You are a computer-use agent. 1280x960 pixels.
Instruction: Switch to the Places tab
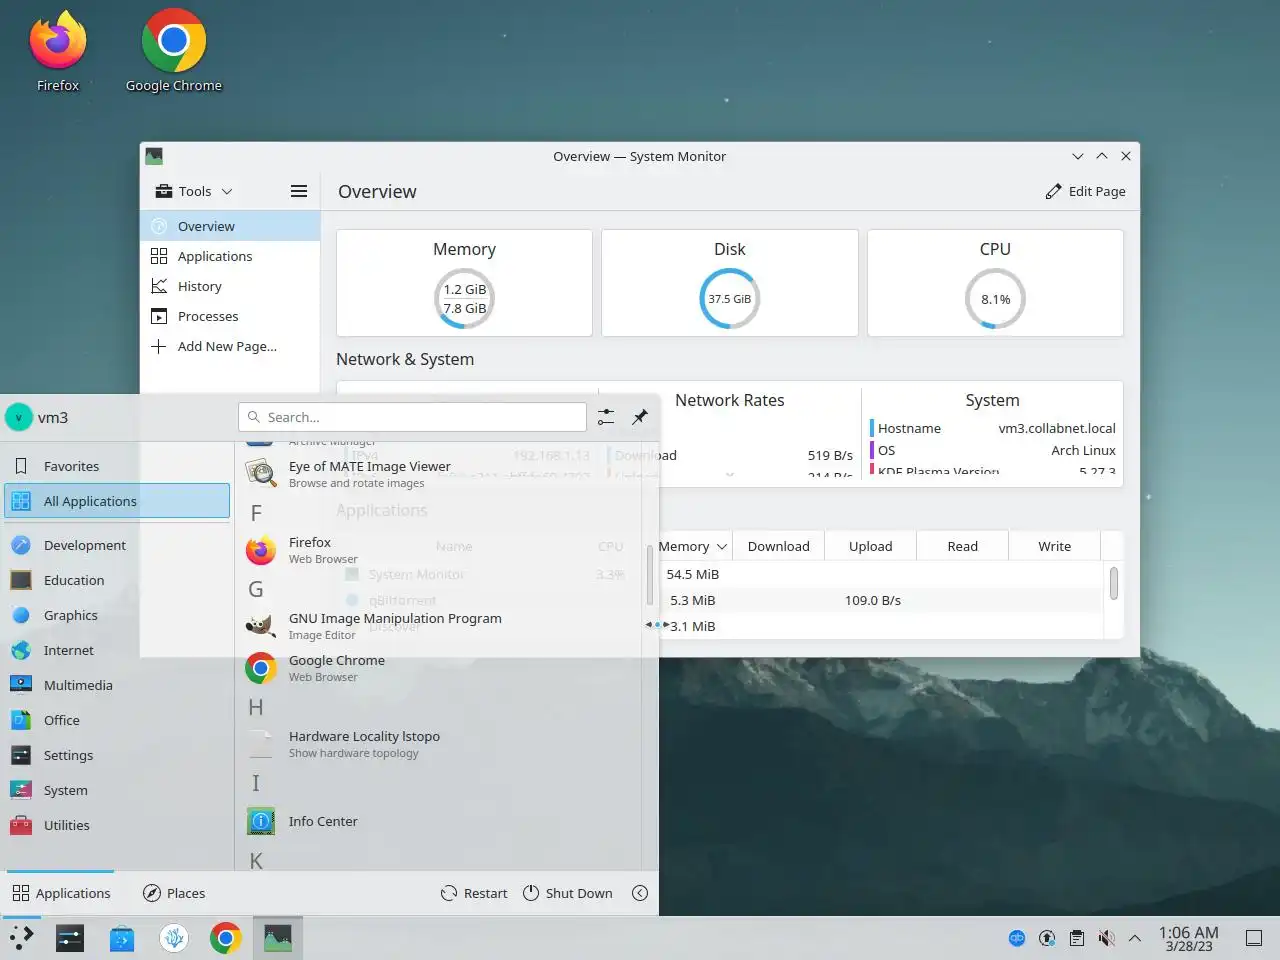coord(174,893)
